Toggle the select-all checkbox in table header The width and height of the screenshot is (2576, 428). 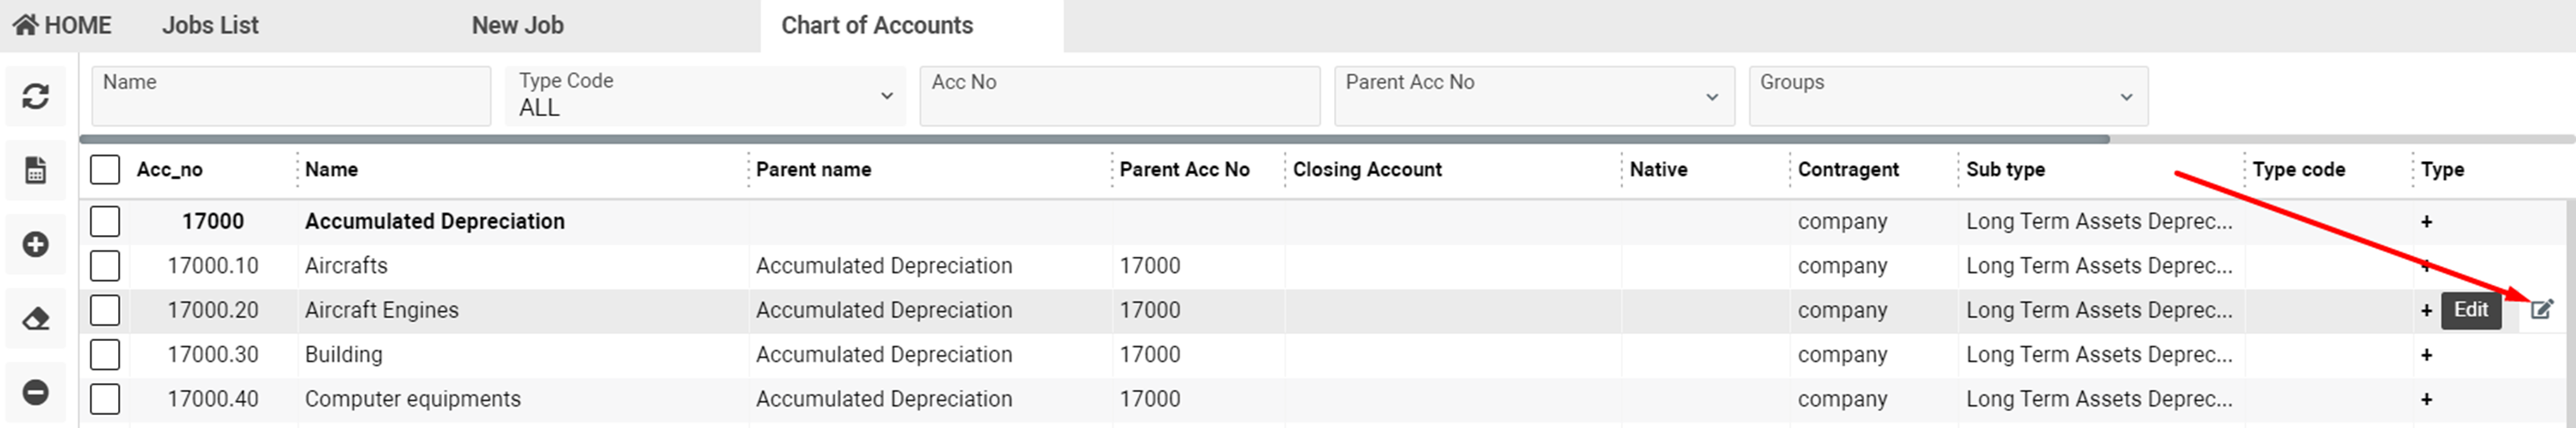[105, 170]
